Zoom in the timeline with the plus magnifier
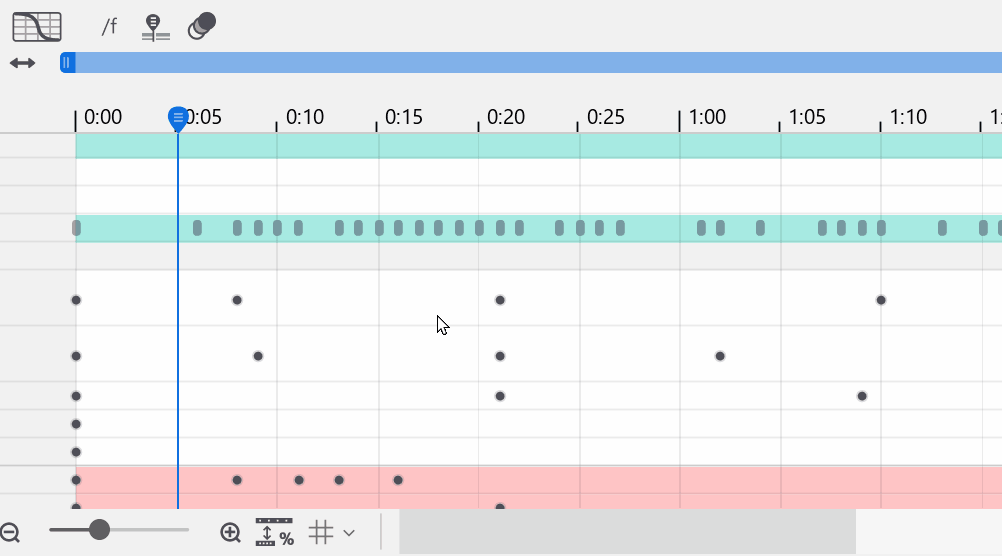The image size is (1002, 556). tap(231, 533)
